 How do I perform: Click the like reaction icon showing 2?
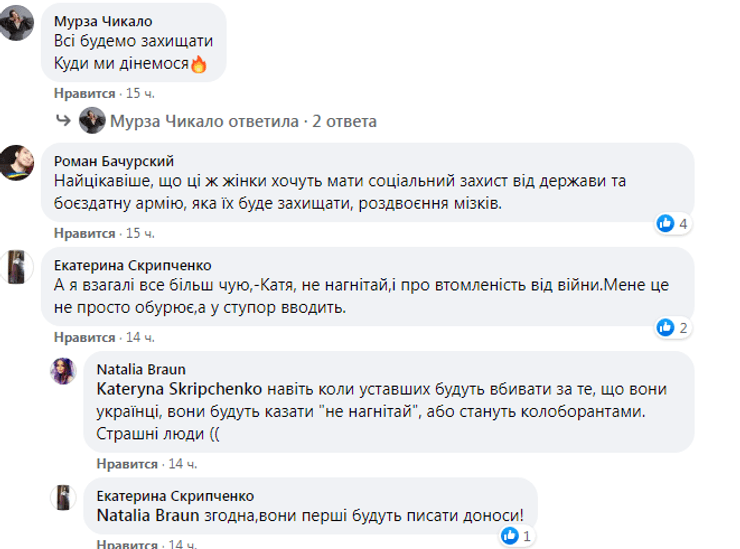(x=665, y=326)
